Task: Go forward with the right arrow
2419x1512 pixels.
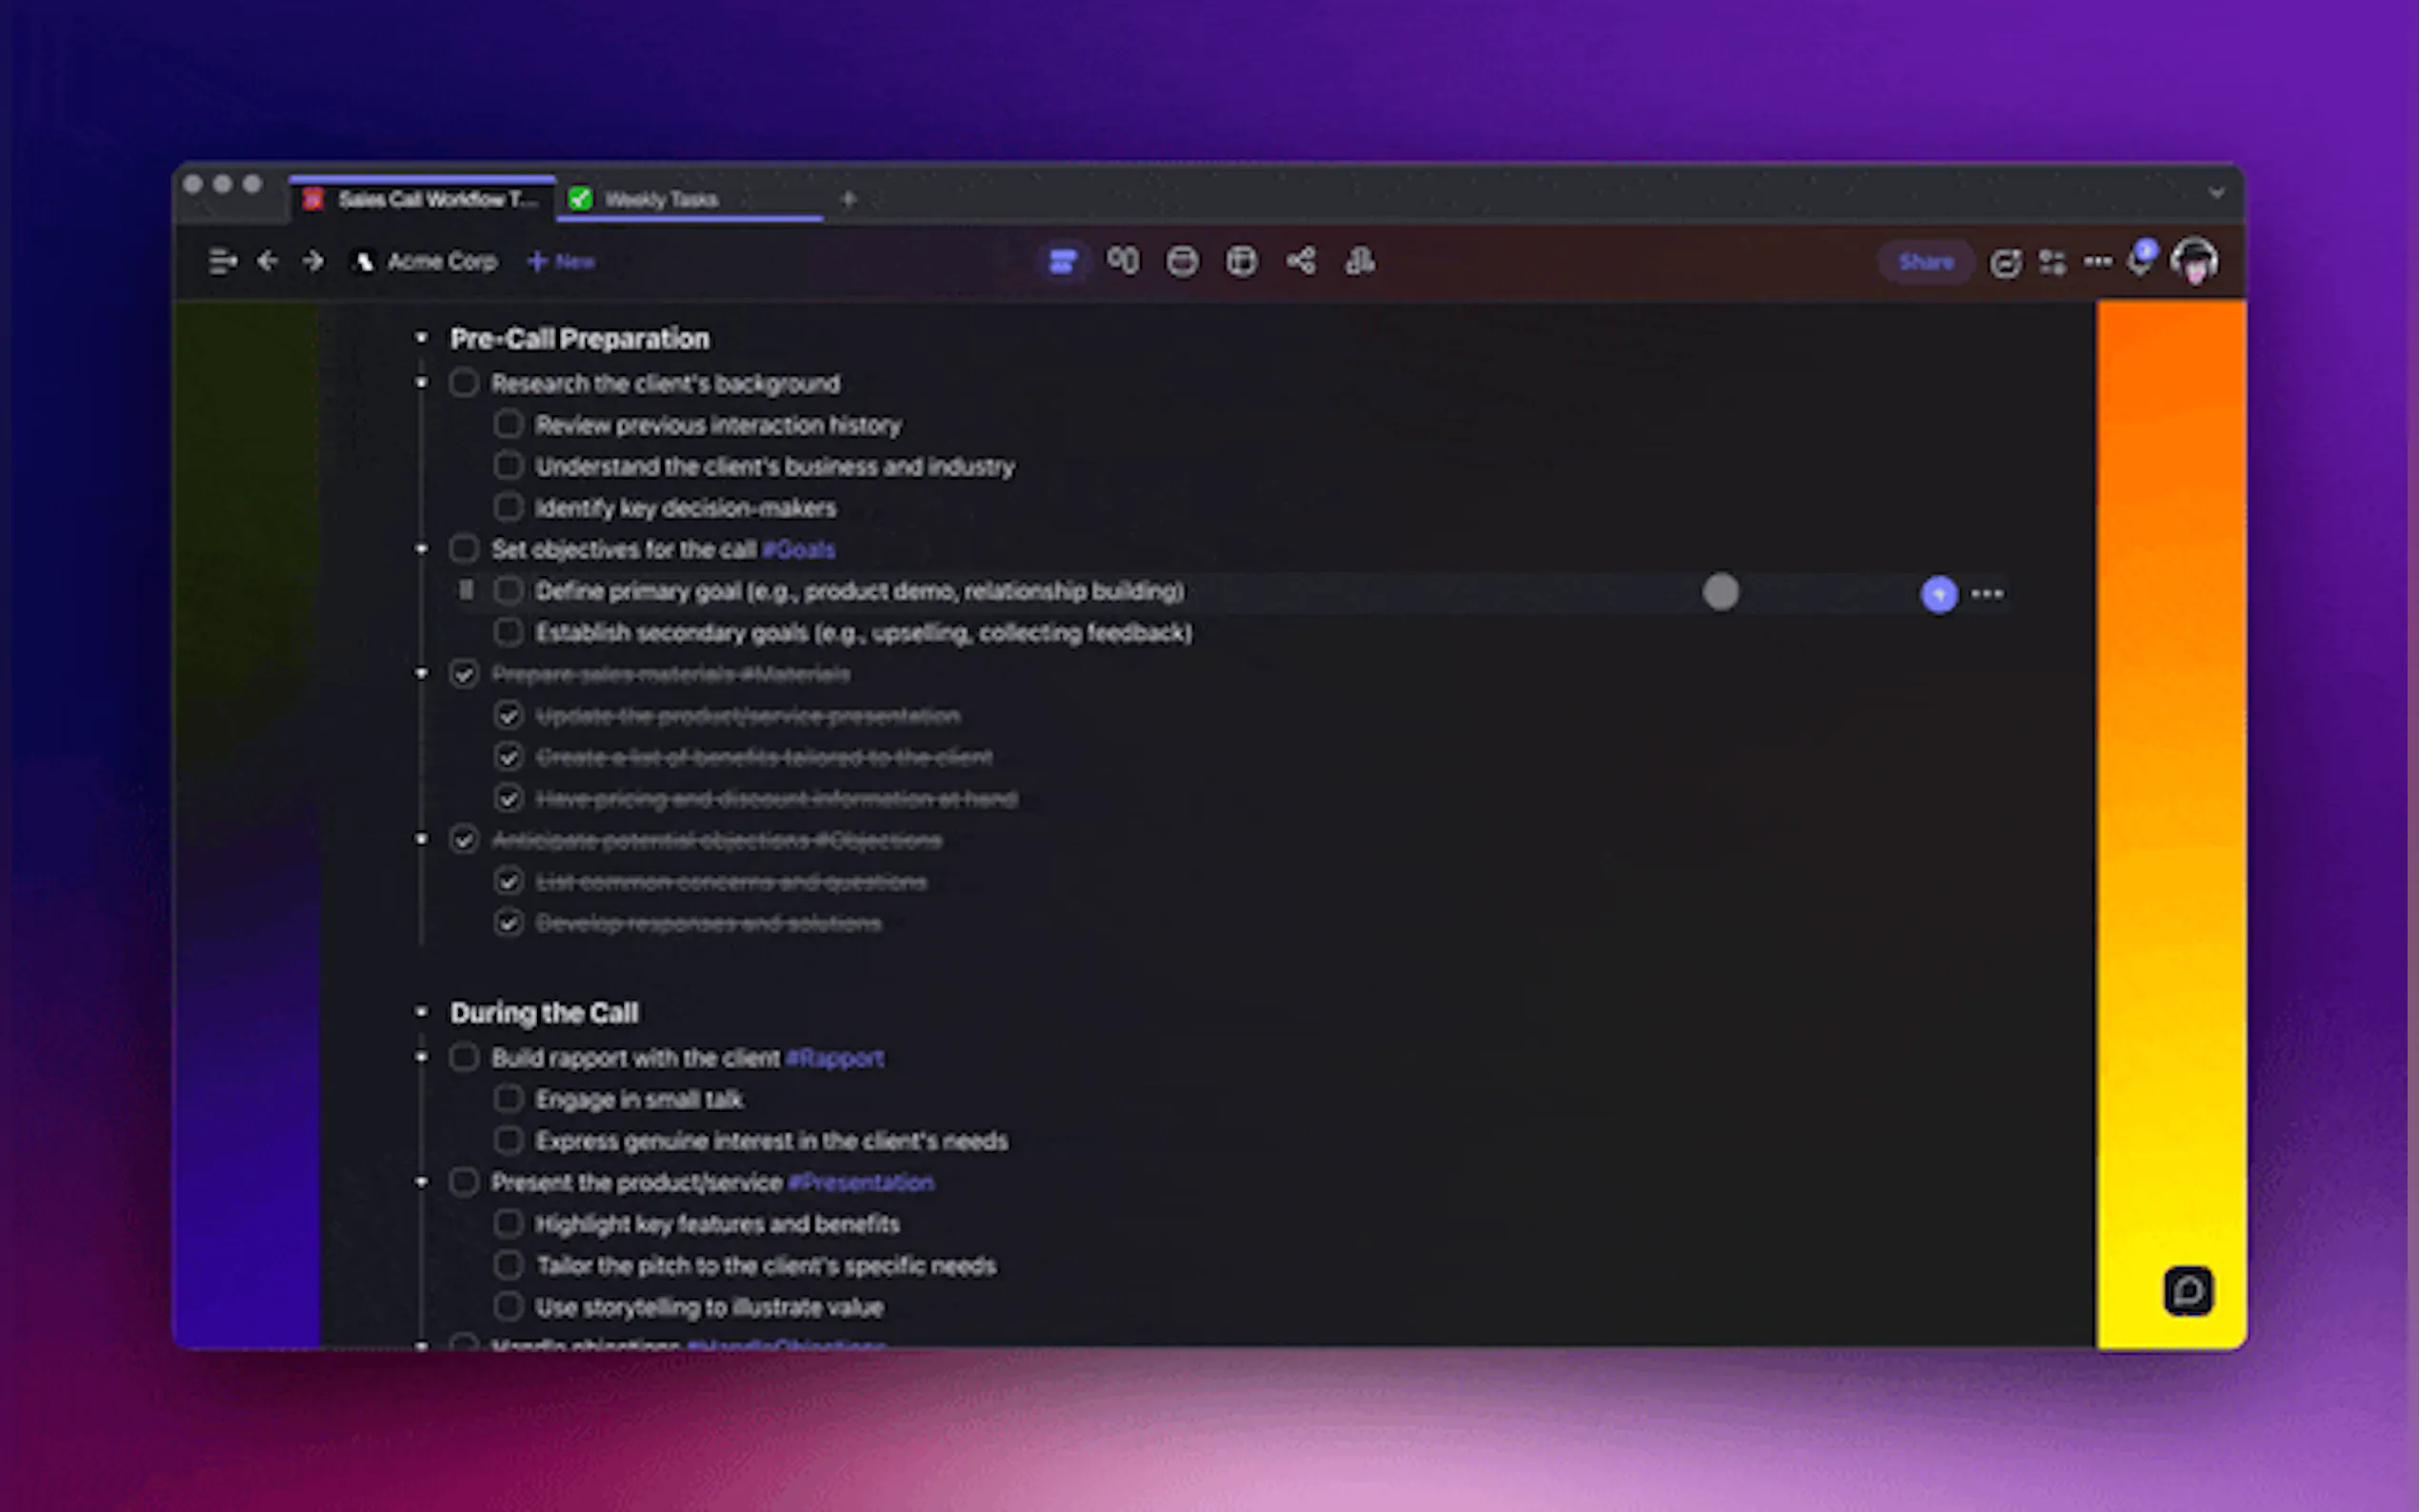Action: point(313,262)
